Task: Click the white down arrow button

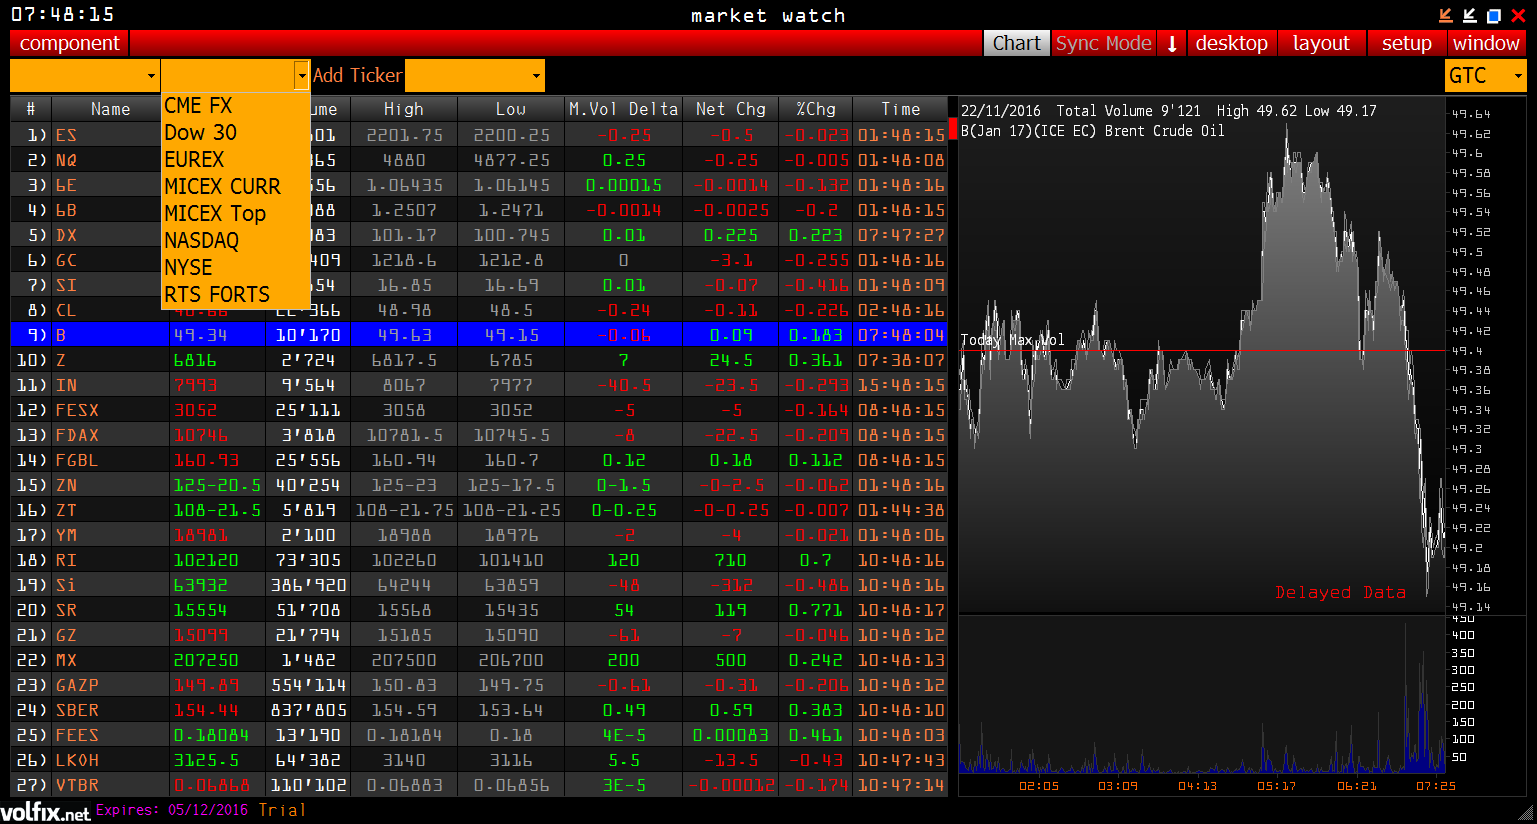Action: (1172, 43)
